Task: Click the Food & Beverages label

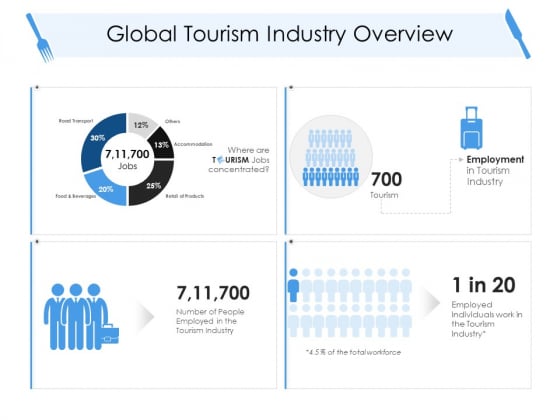Action: [x=75, y=196]
